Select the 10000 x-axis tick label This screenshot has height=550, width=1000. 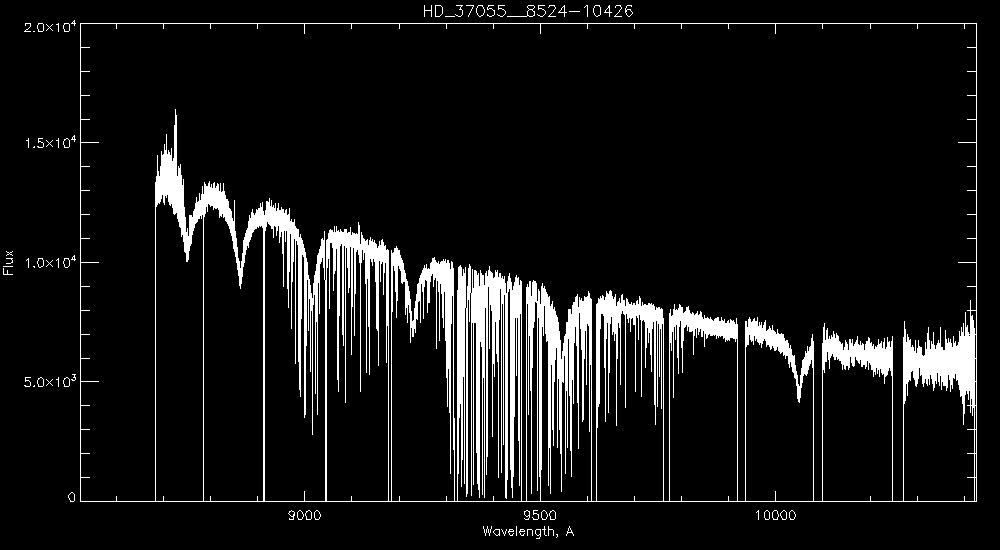[775, 516]
